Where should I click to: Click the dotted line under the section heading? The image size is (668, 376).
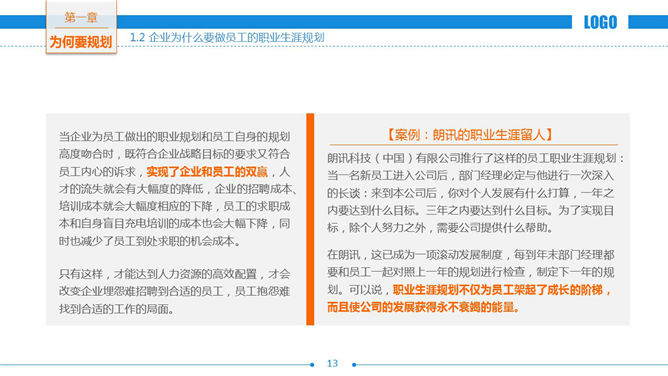click(392, 46)
